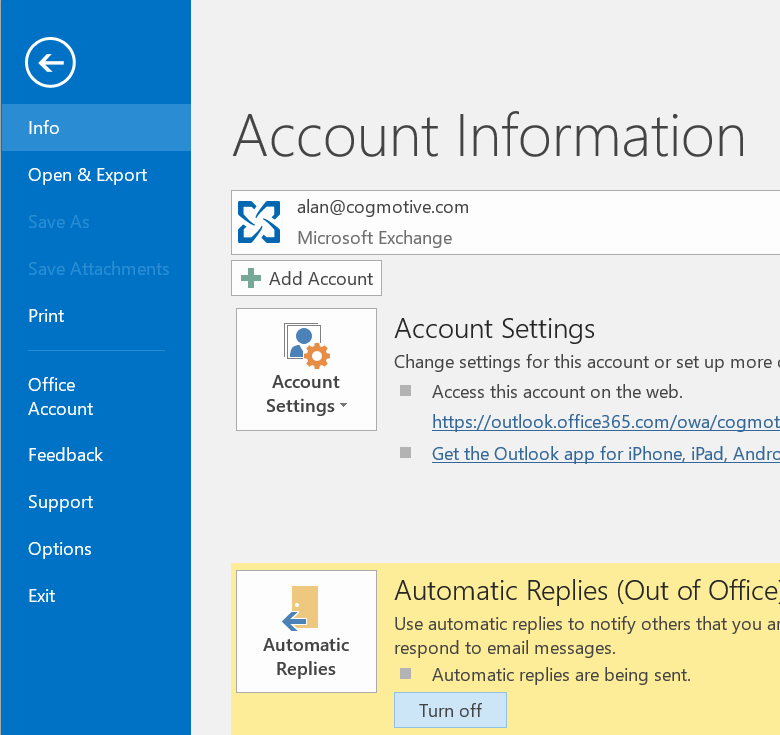The height and width of the screenshot is (735, 780).
Task: Expand the Account Settings dropdown arrow
Action: click(343, 407)
